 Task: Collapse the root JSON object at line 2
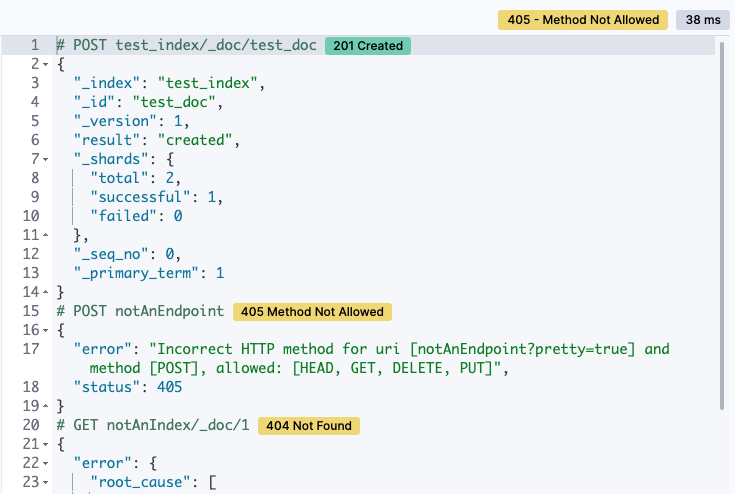46,64
